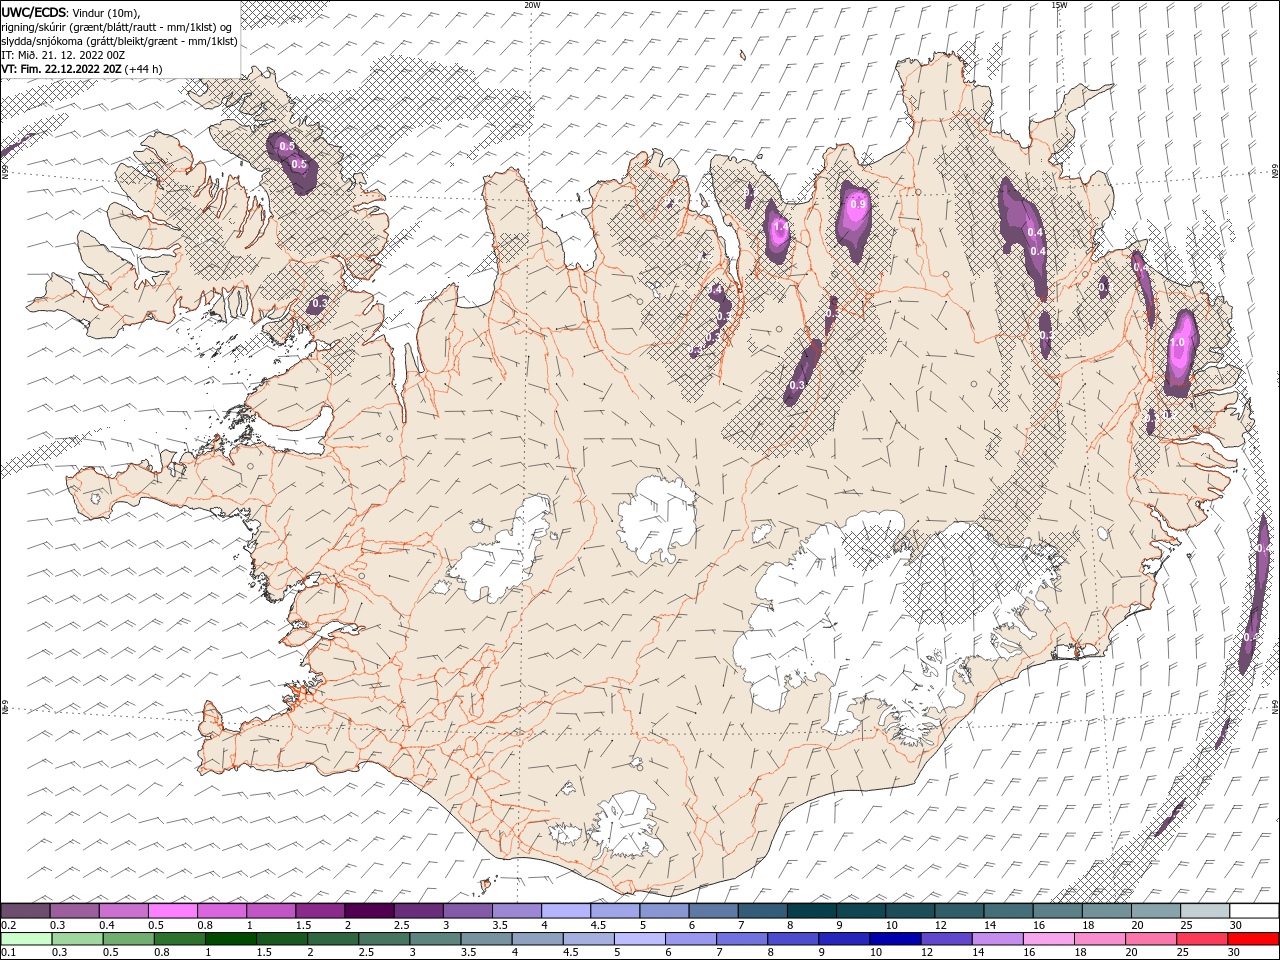Select the light pink 16–18 rain legend swatch

point(1049,938)
